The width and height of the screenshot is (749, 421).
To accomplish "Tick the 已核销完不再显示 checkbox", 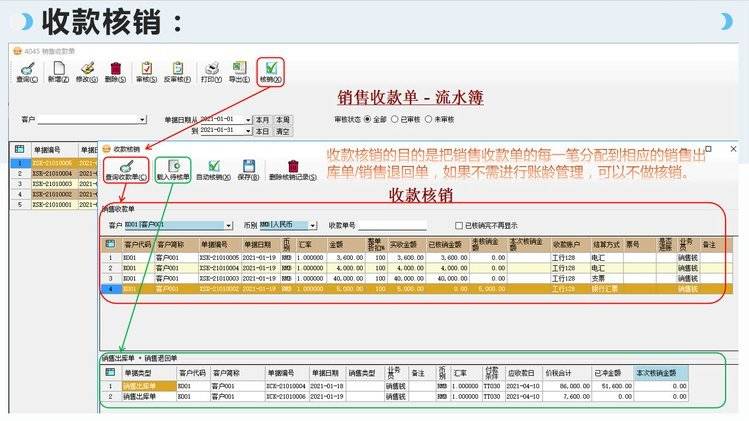I will (x=459, y=225).
